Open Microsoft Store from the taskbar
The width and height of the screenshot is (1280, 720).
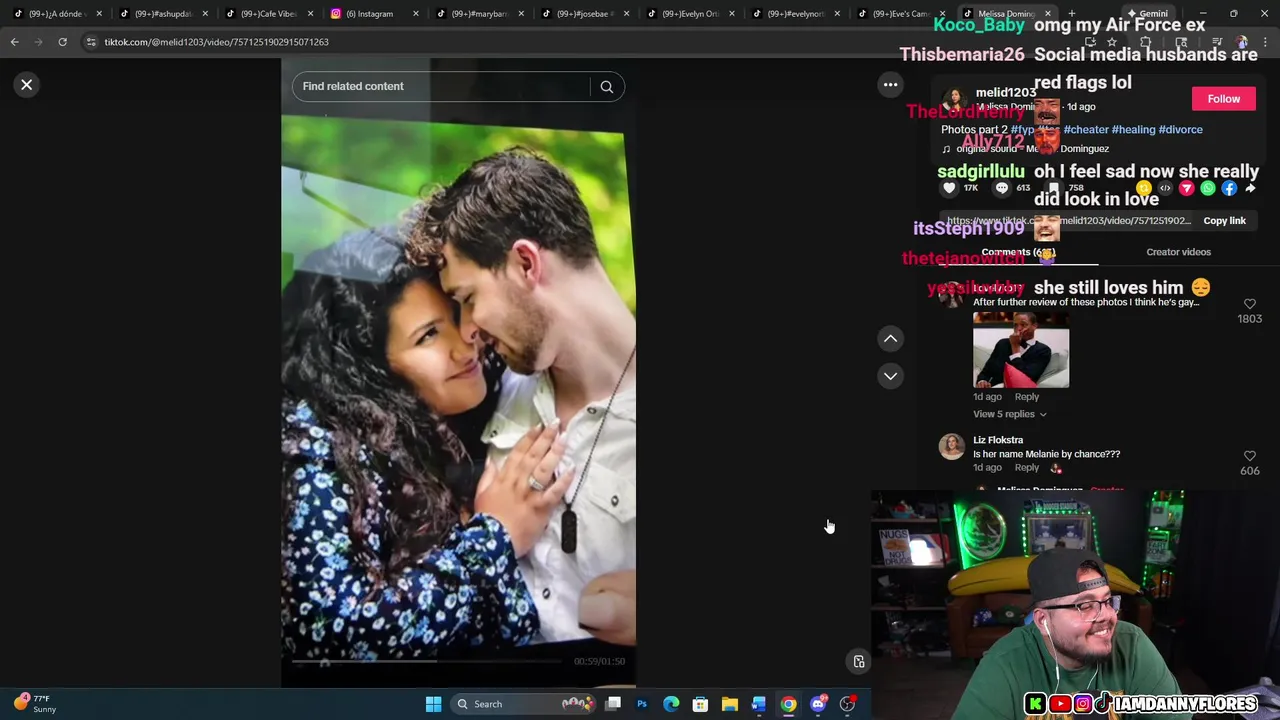700,704
